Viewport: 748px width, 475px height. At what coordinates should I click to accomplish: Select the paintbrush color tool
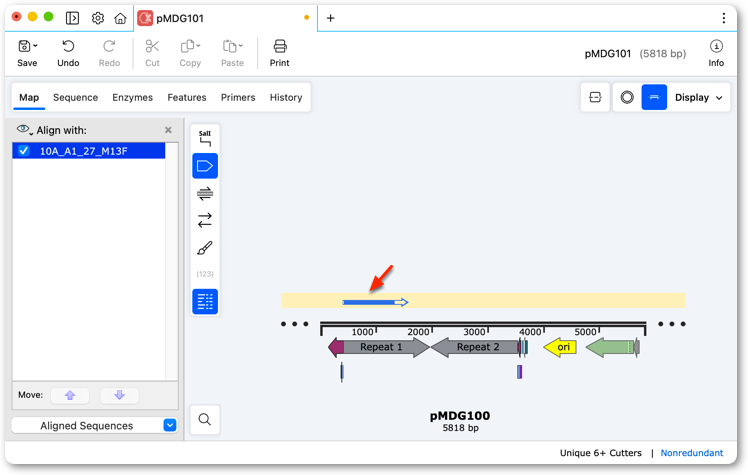(205, 248)
